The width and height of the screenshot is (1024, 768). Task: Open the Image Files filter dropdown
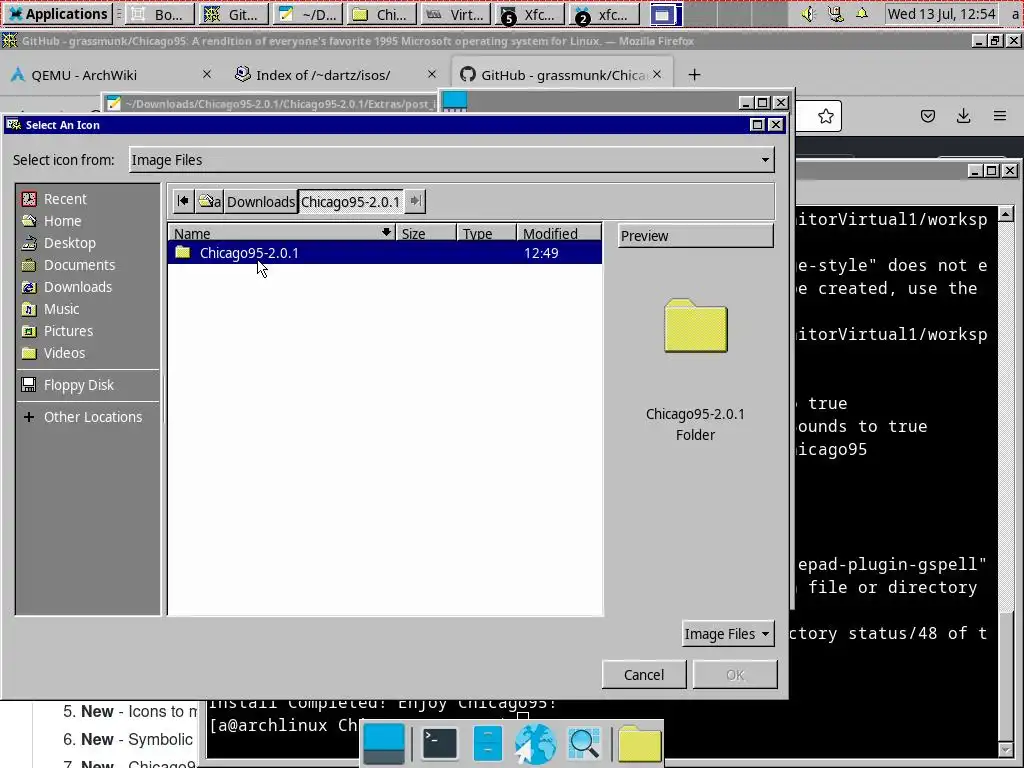click(728, 633)
